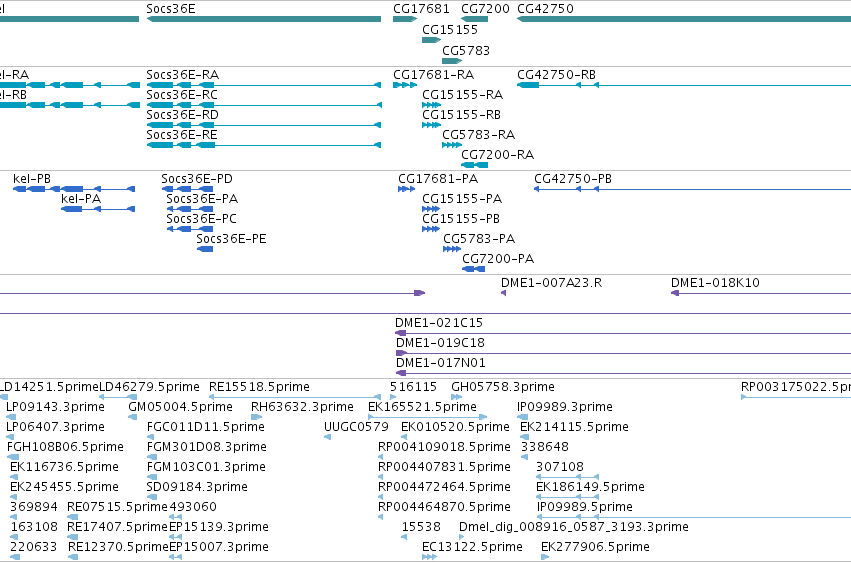
Task: Select EST GM05004.5prime
Action: click(x=181, y=407)
